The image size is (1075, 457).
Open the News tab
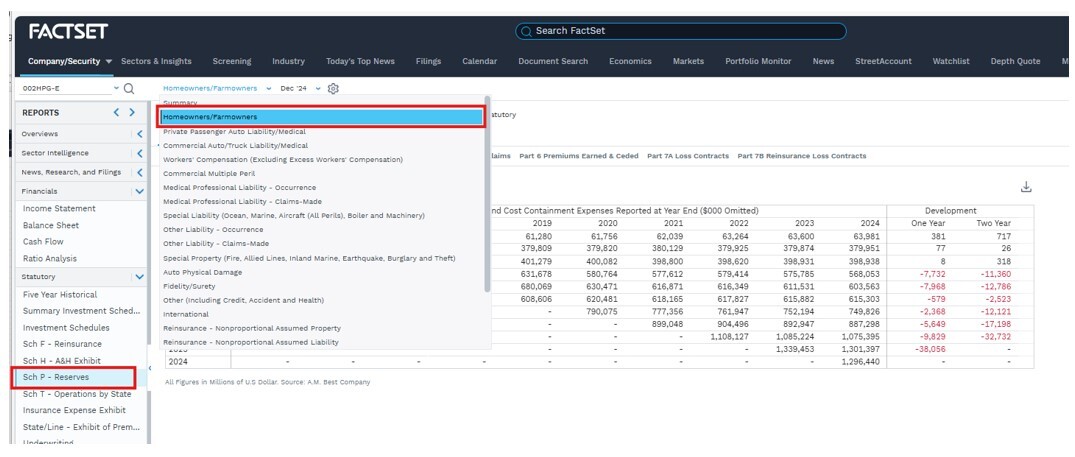tap(823, 61)
